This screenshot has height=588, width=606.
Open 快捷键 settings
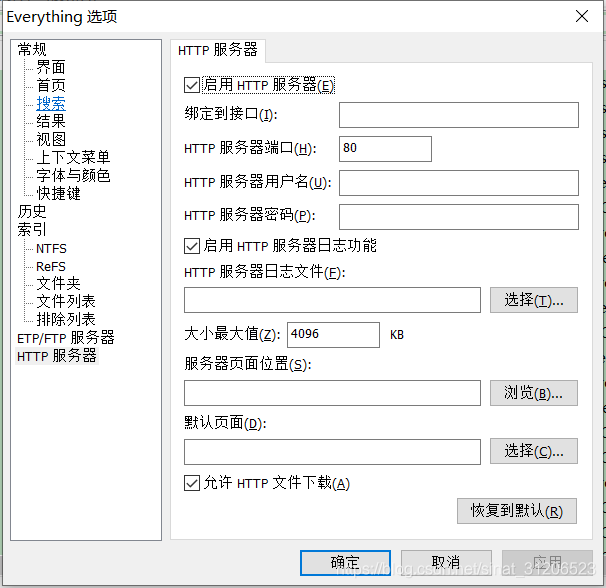(x=58, y=193)
